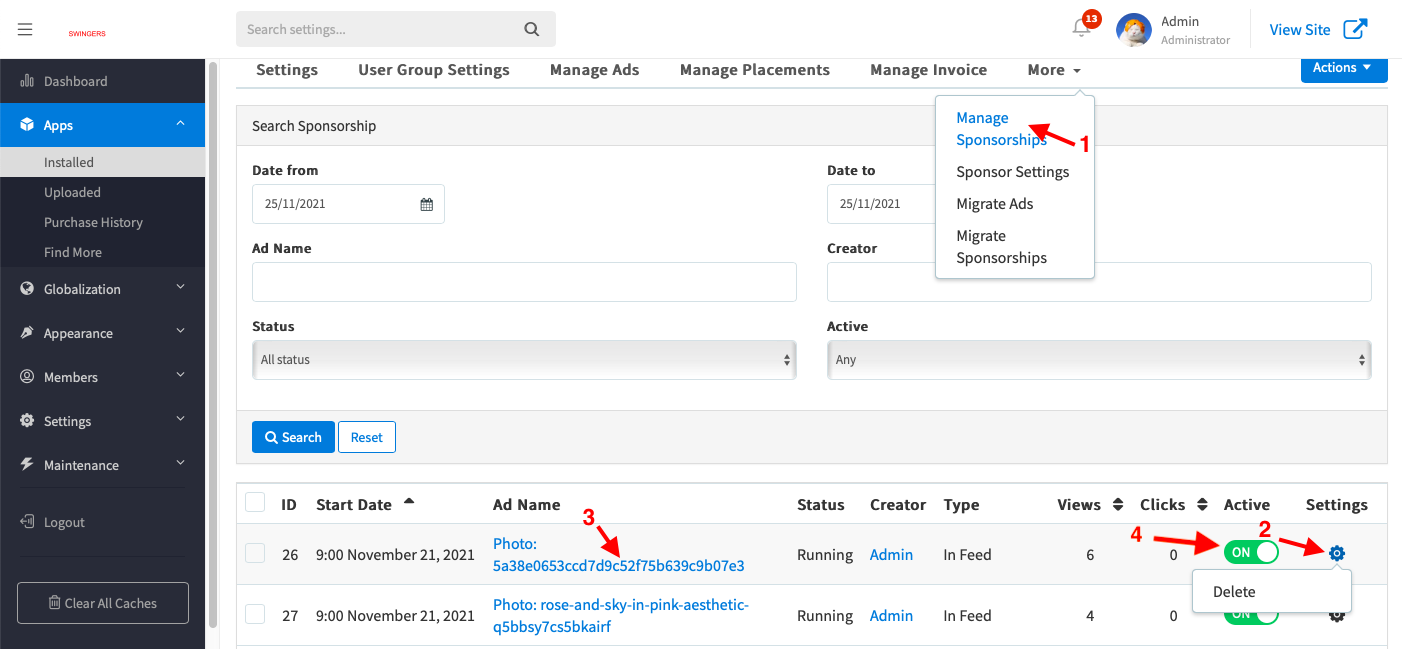Click the Admin user avatar
This screenshot has width=1402, height=649.
pyautogui.click(x=1134, y=30)
